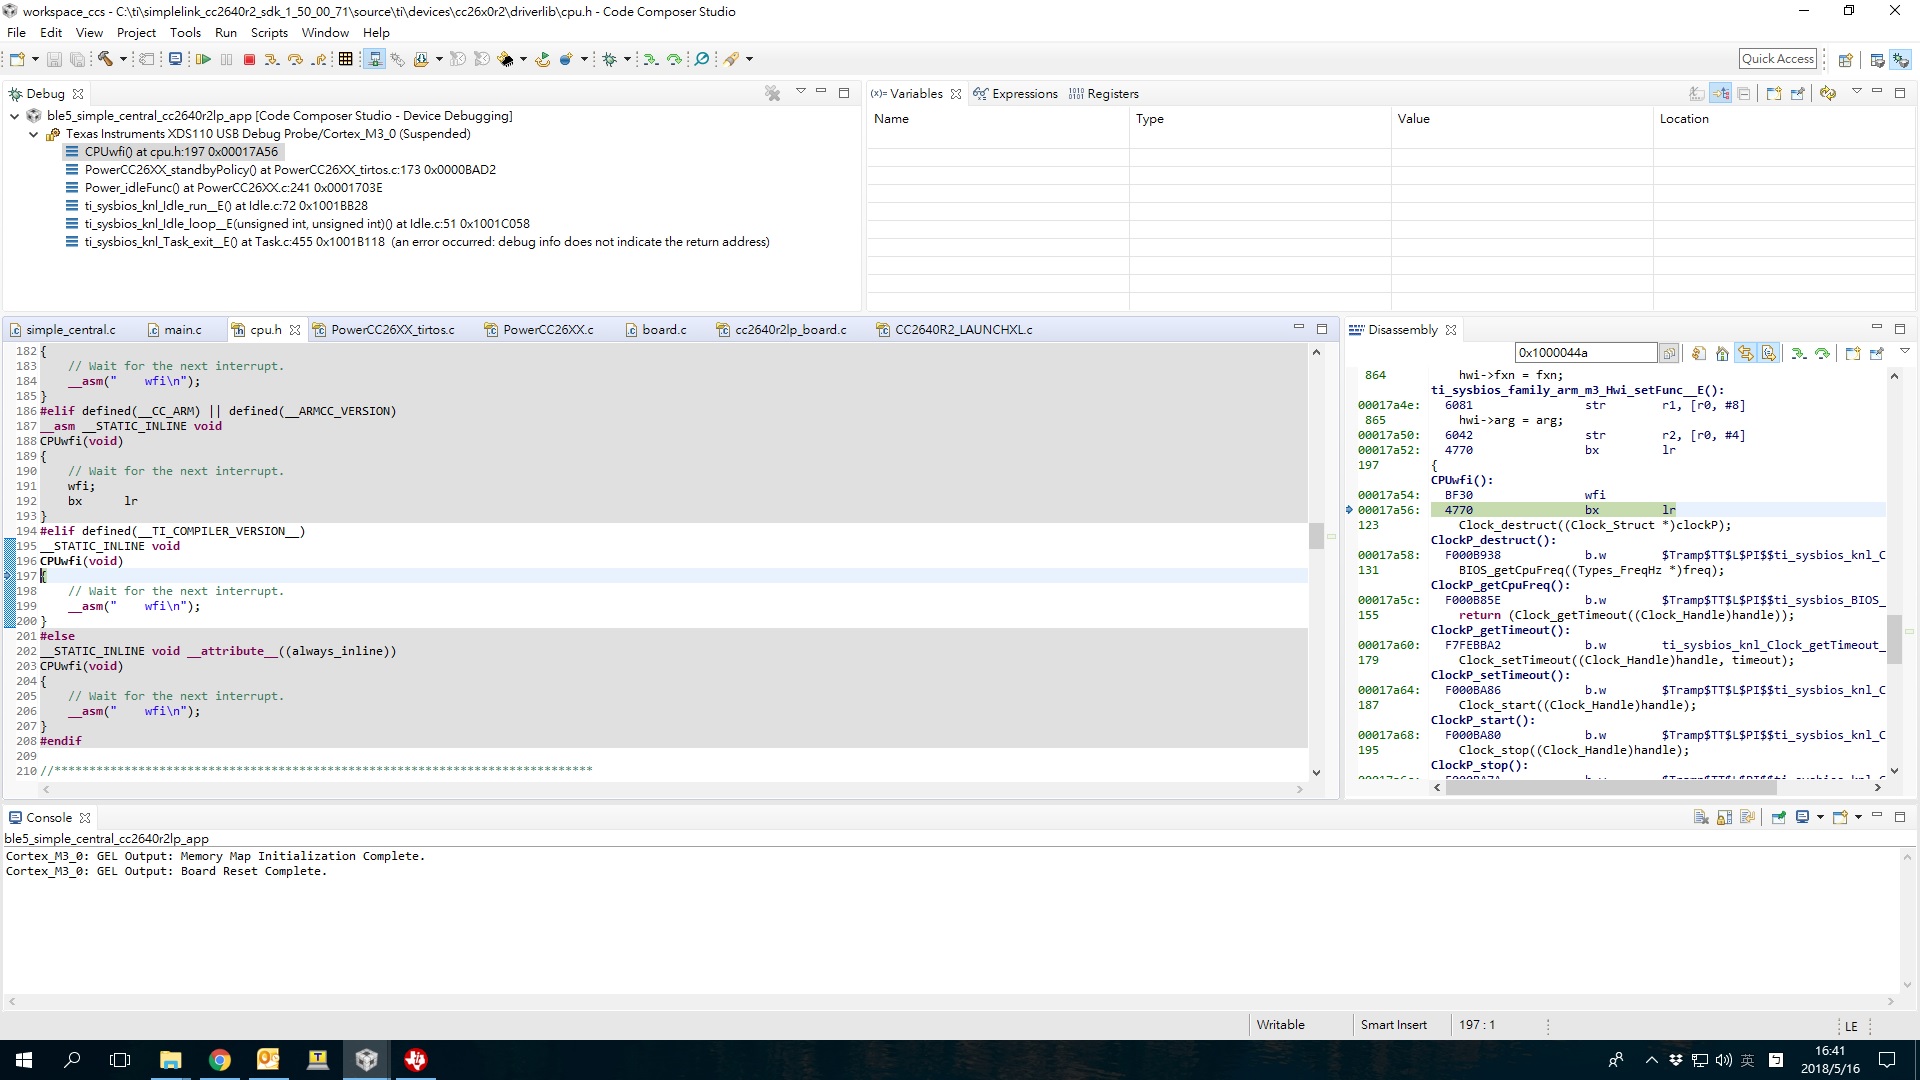
Task: Open Variables view menu triangle
Action: point(1856,92)
